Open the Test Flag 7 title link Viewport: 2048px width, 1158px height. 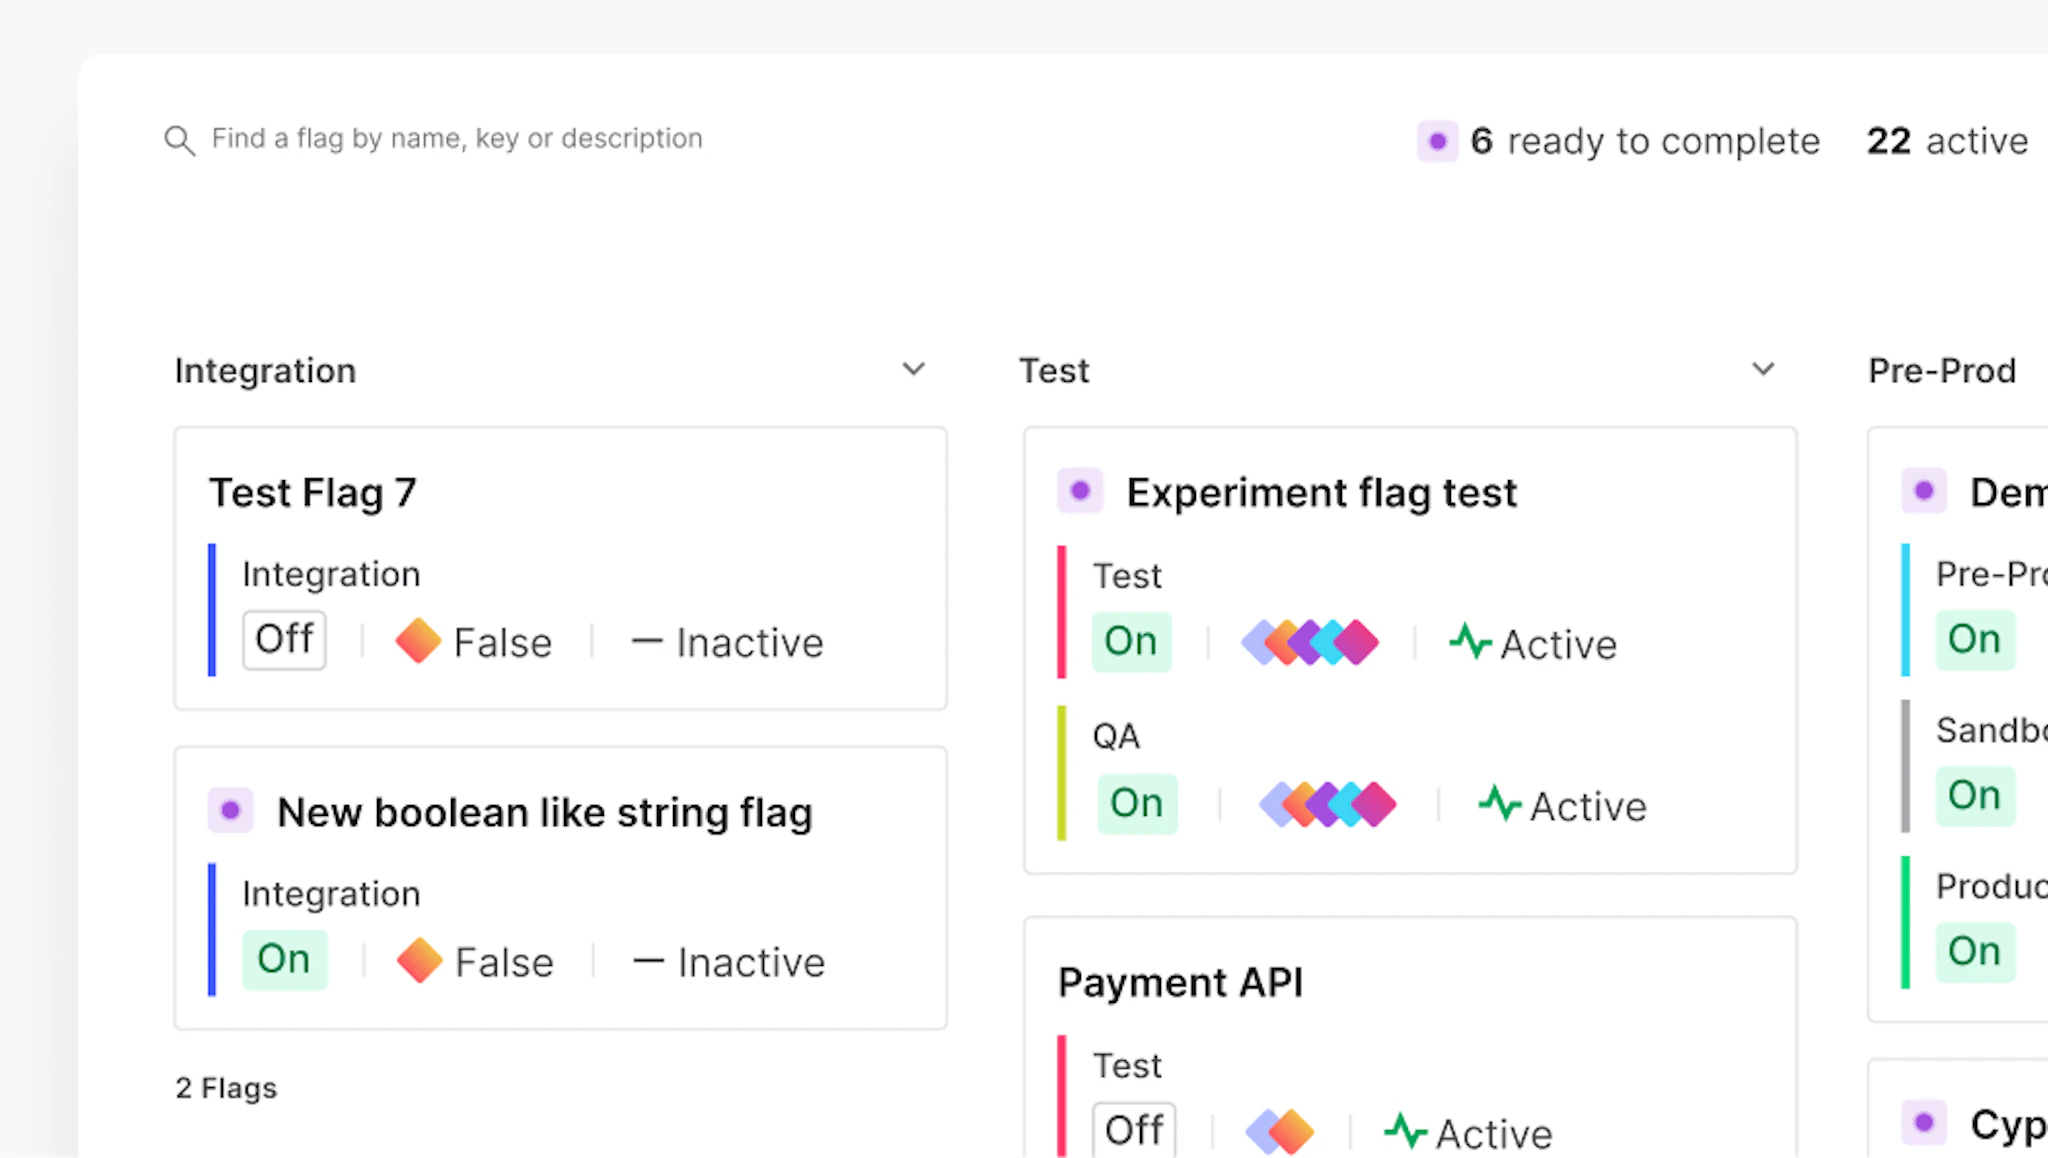click(312, 493)
